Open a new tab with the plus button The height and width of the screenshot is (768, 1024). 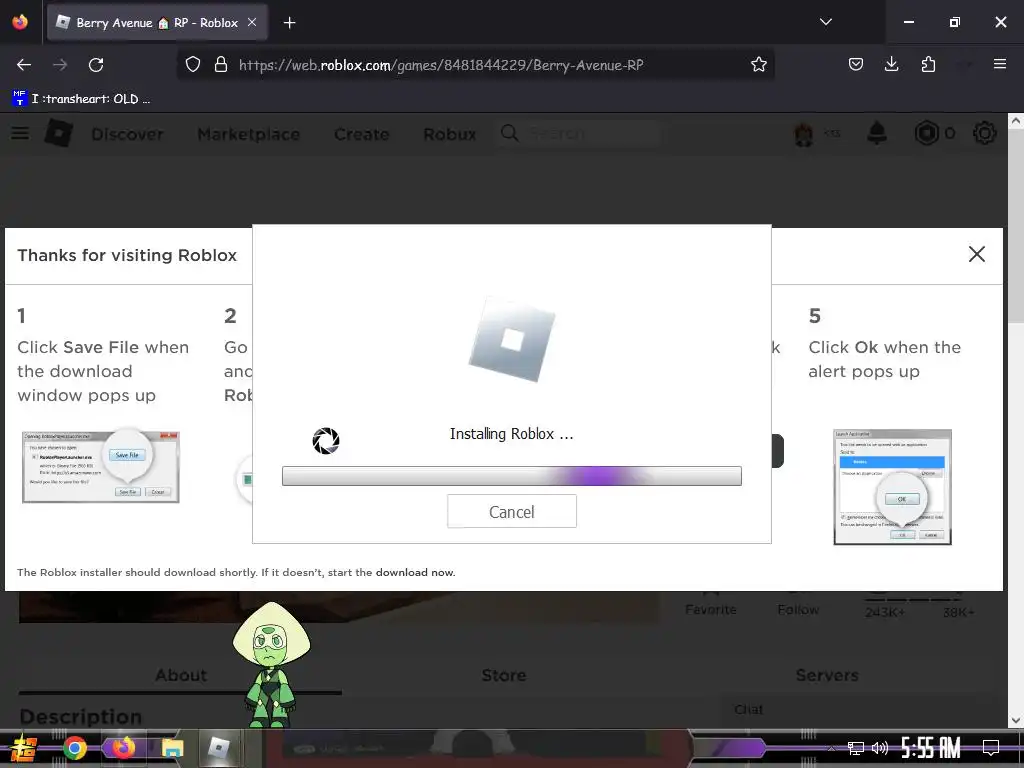tap(289, 23)
